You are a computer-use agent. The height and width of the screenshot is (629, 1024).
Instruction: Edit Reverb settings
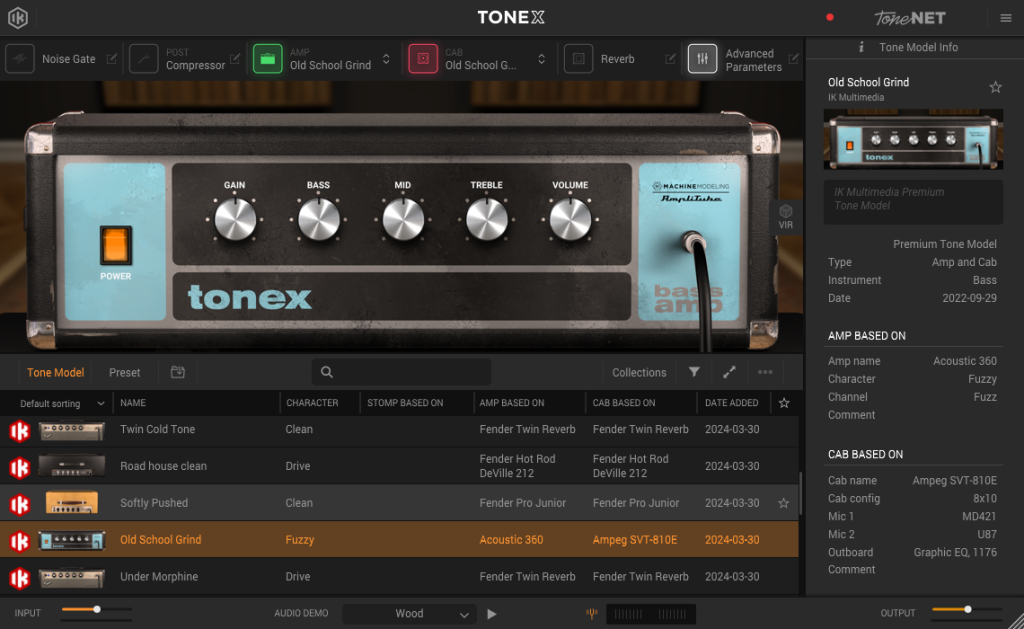(x=670, y=59)
